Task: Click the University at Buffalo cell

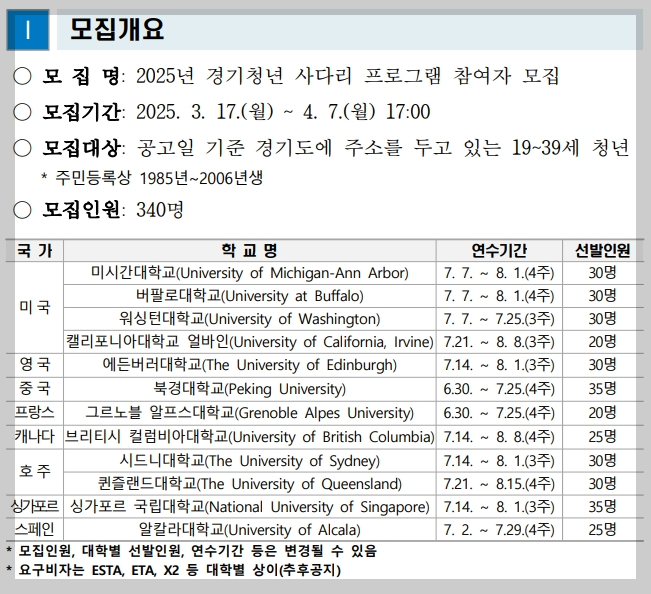Action: (x=250, y=296)
